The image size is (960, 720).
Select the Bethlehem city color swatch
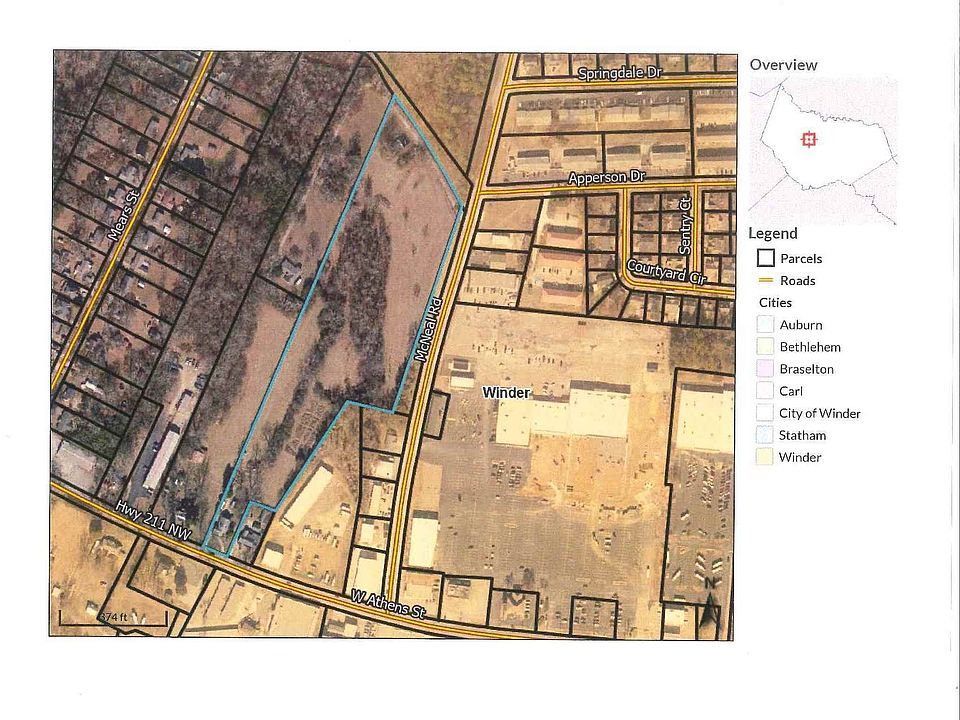click(765, 347)
